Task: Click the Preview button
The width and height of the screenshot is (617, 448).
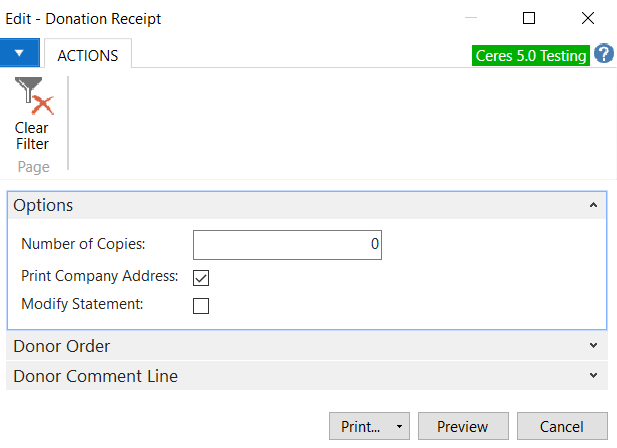Action: pos(462,426)
